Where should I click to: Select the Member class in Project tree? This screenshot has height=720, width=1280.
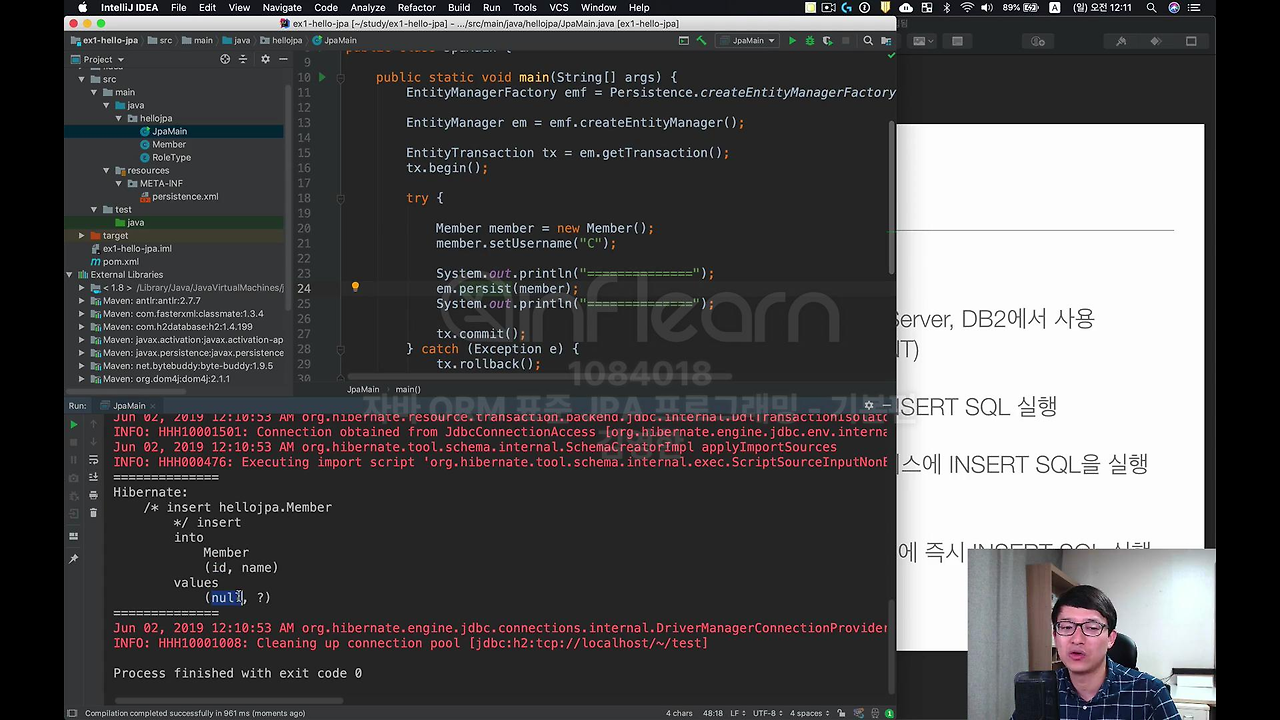pyautogui.click(x=168, y=144)
